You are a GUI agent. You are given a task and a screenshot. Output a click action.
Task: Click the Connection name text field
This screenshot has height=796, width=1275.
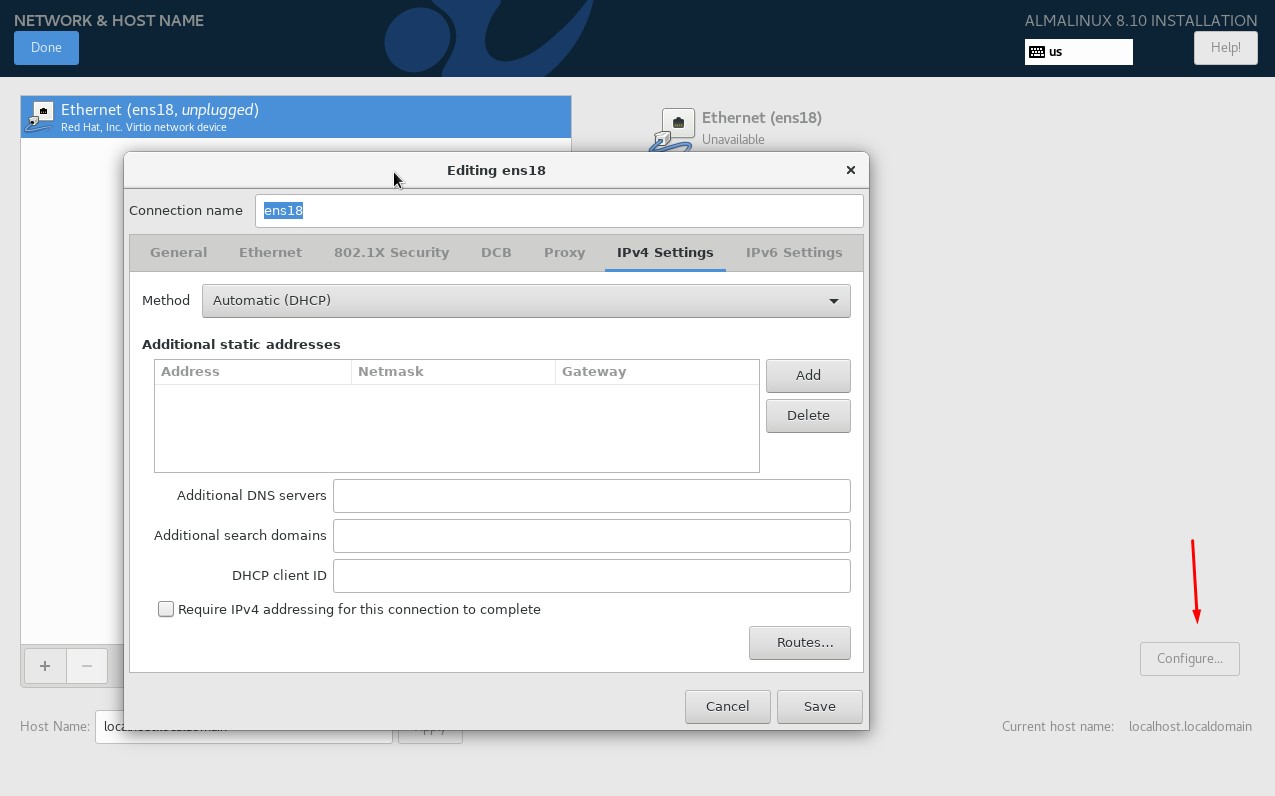tap(558, 211)
